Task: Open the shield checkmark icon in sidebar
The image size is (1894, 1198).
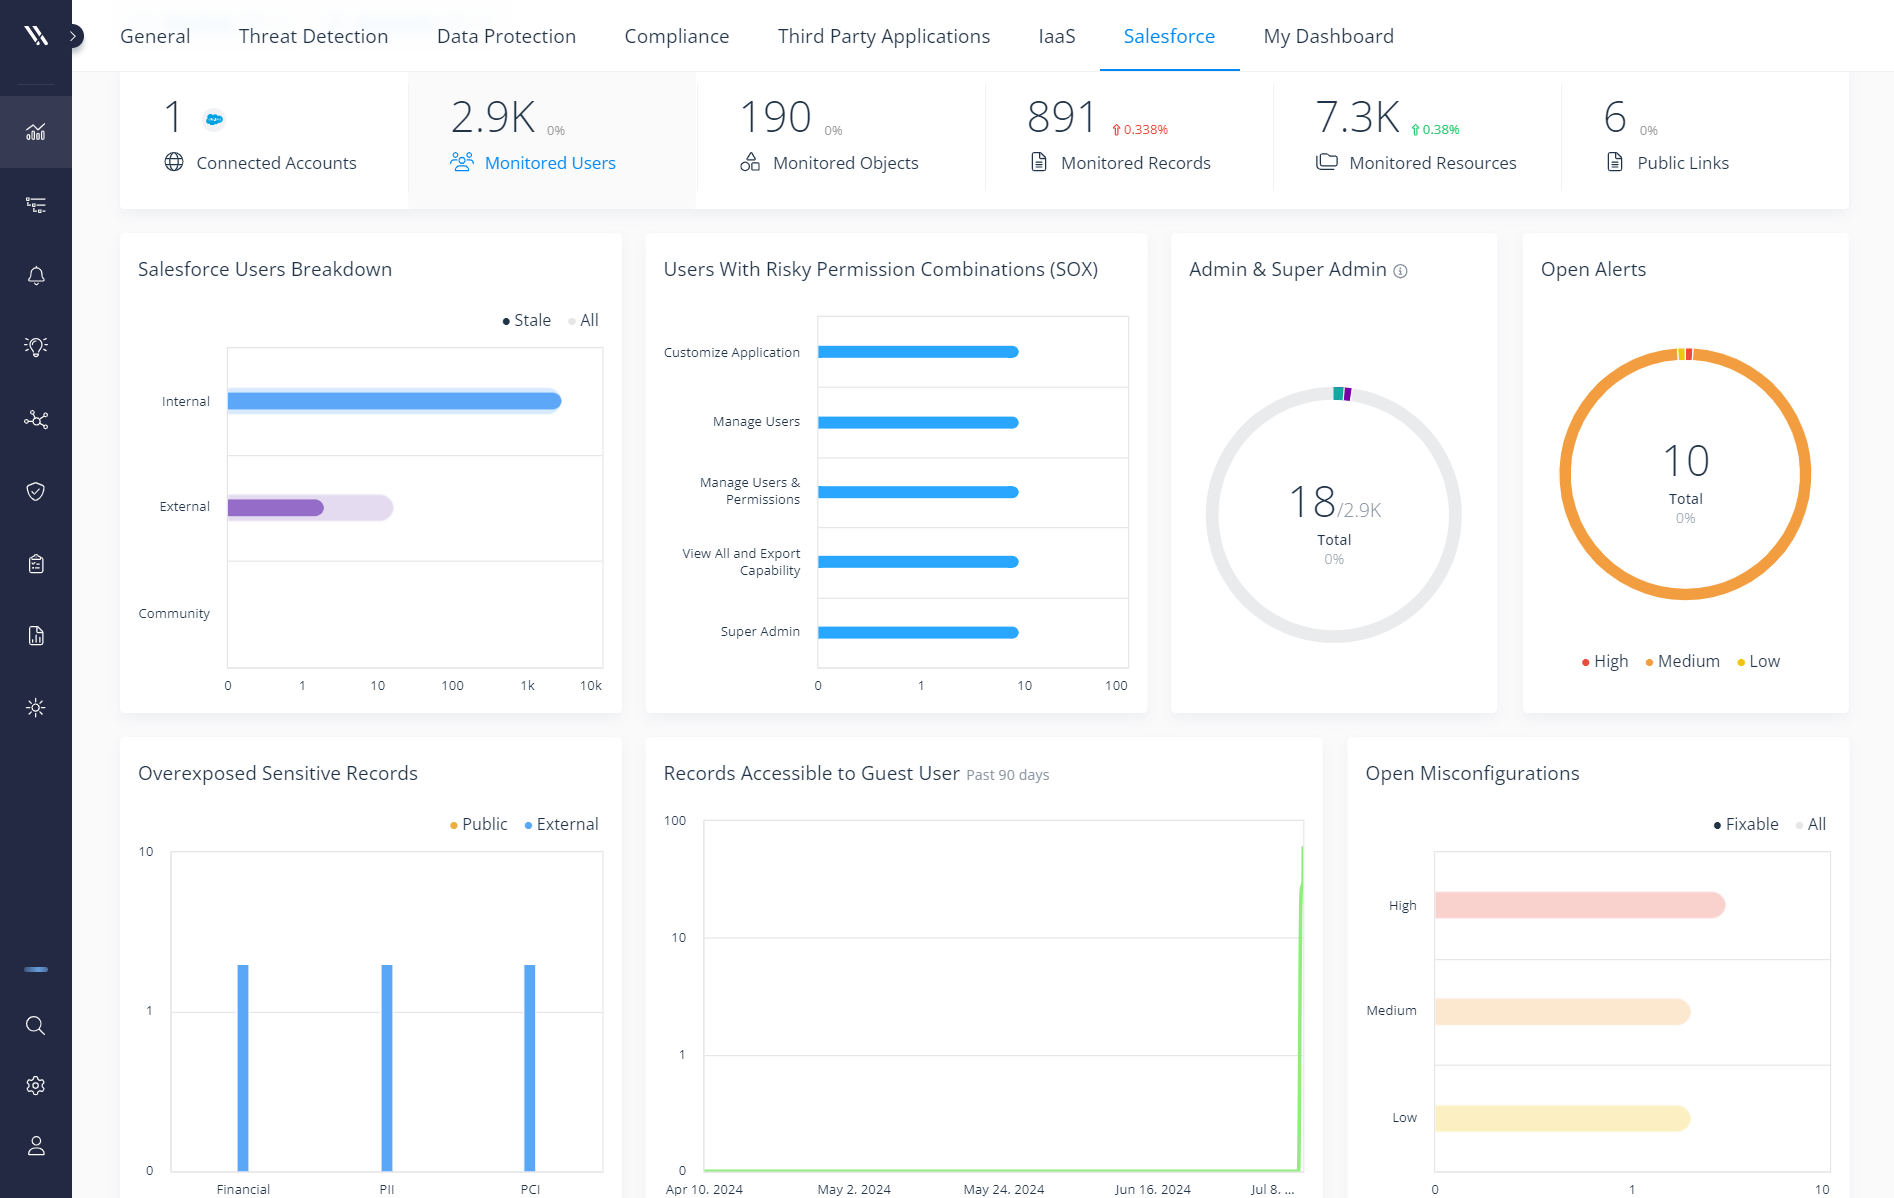Action: pyautogui.click(x=36, y=491)
